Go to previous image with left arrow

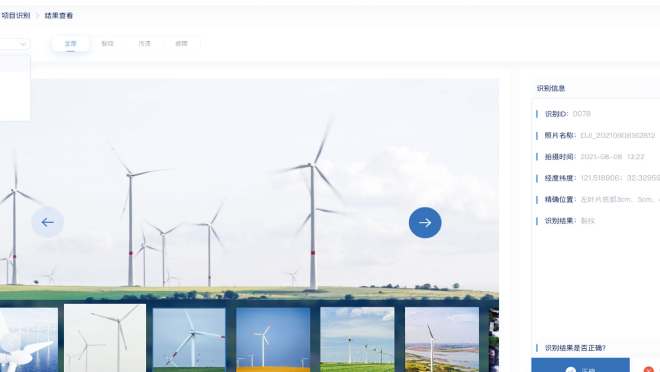(x=47, y=222)
